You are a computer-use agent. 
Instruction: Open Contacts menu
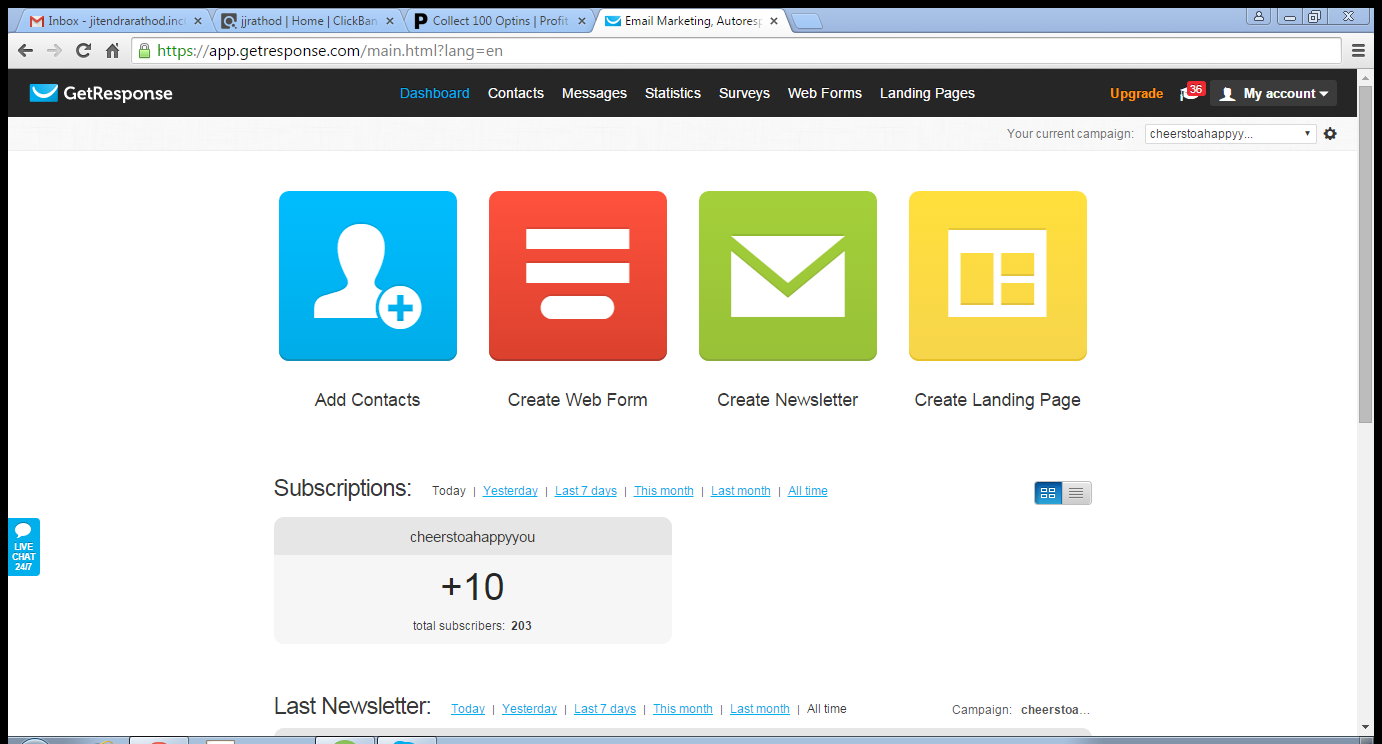(516, 93)
